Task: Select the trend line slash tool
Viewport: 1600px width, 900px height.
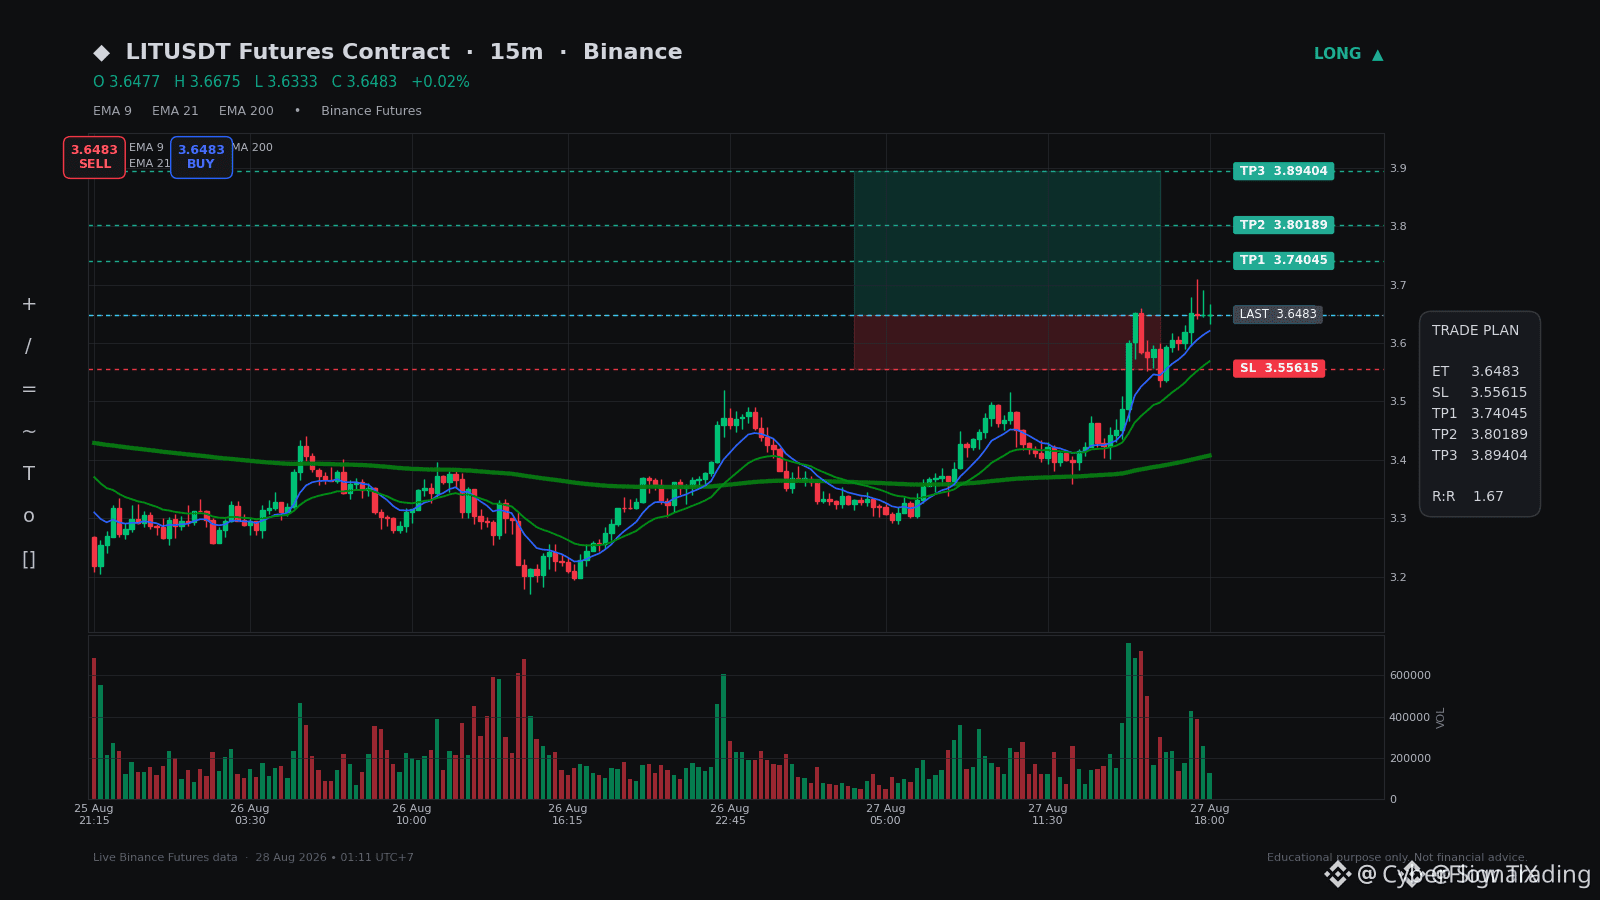Action: click(29, 347)
